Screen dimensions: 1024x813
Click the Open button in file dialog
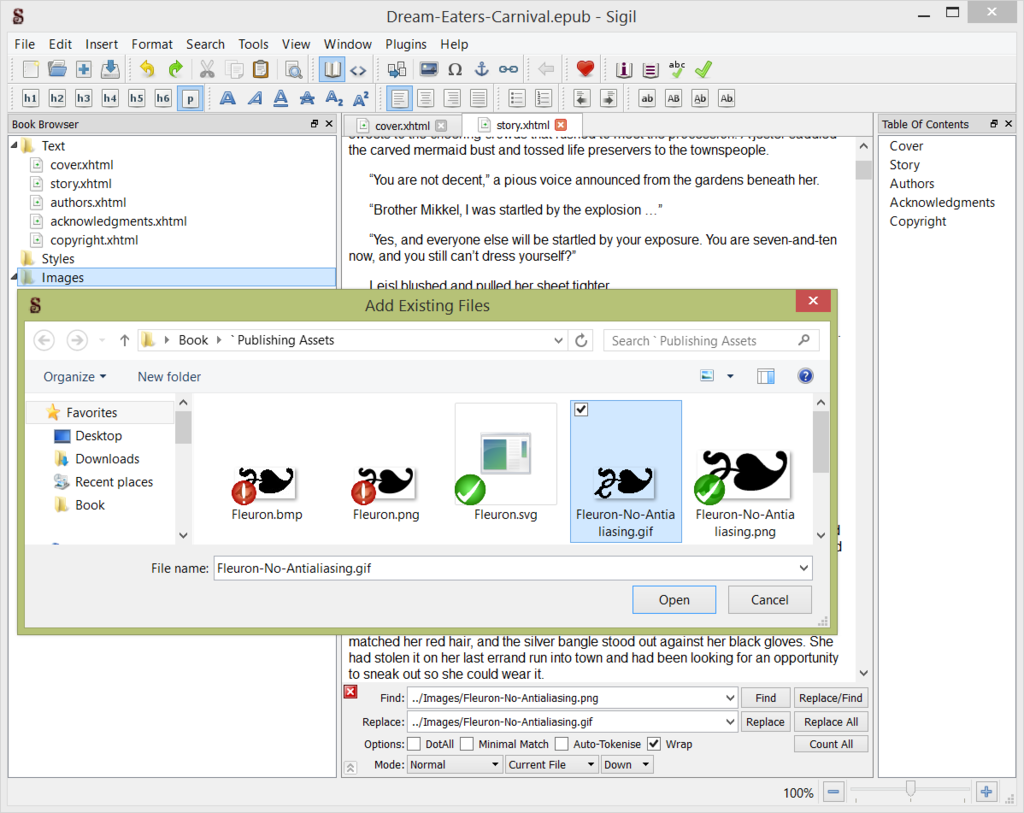pos(674,600)
